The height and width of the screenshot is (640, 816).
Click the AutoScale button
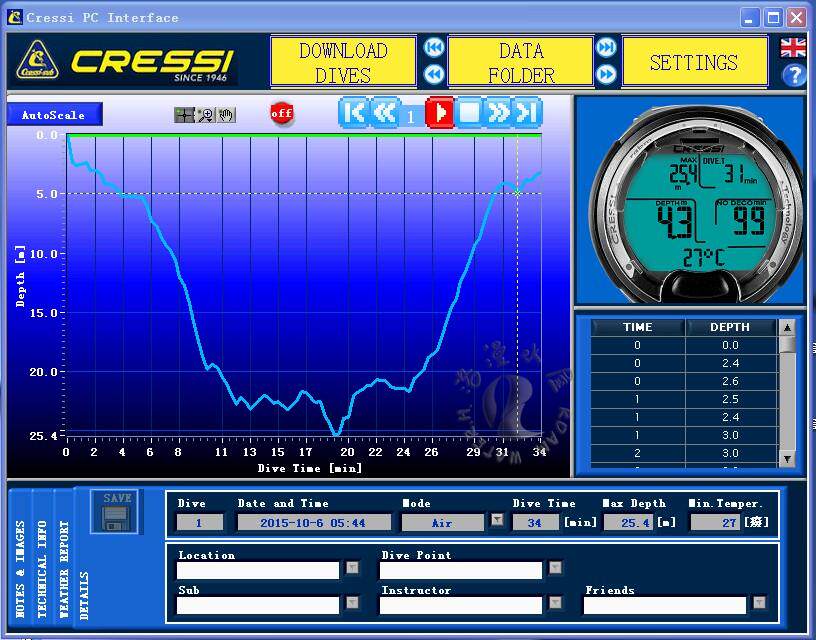tap(54, 114)
